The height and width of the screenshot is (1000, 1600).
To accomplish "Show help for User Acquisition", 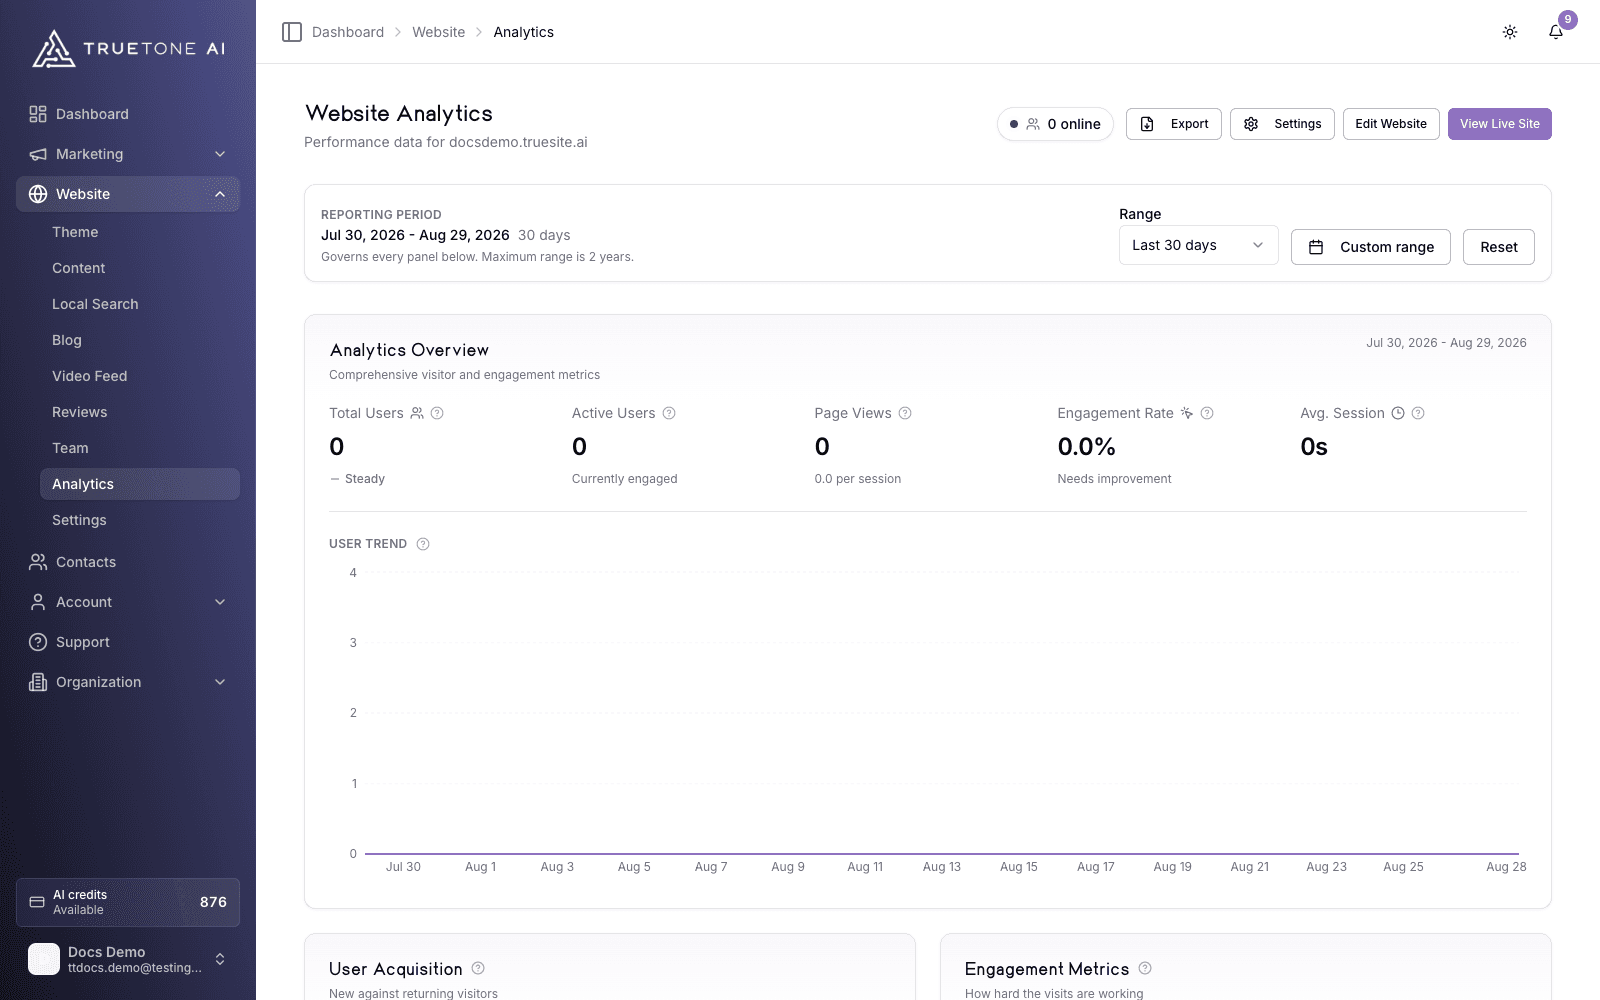I will (x=478, y=968).
